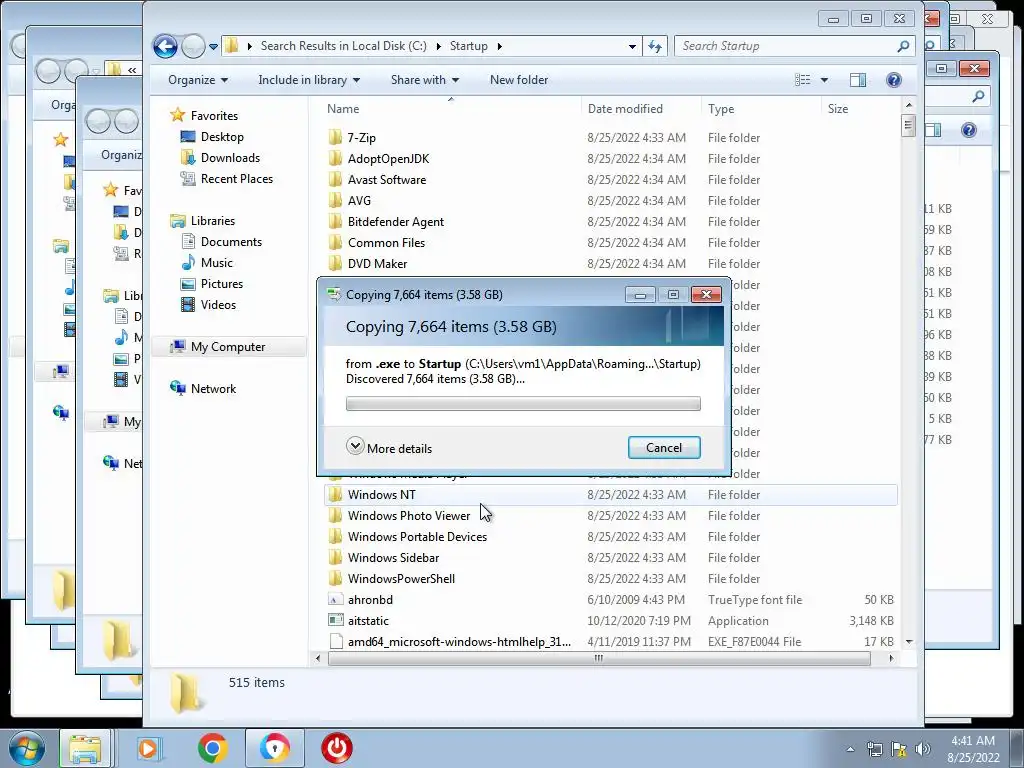Click the copy progress bar
Screen dimensions: 1024x768
[523, 404]
